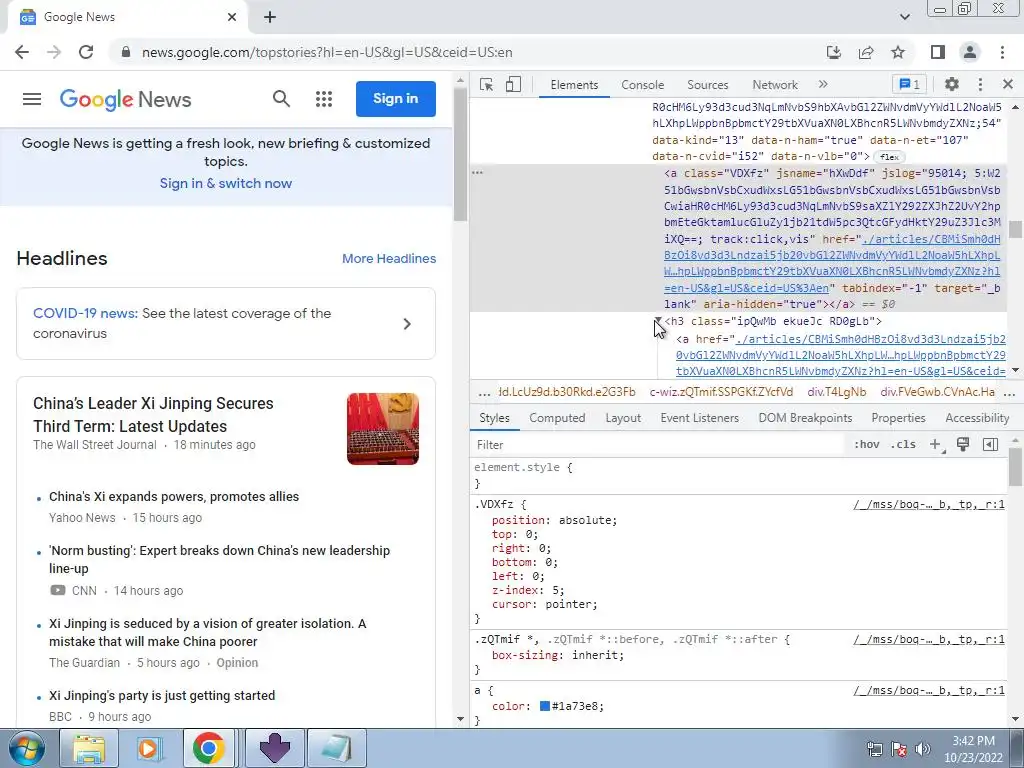Click the Xi Jinping article thumbnail
Viewport: 1024px width, 768px height.
tap(383, 429)
